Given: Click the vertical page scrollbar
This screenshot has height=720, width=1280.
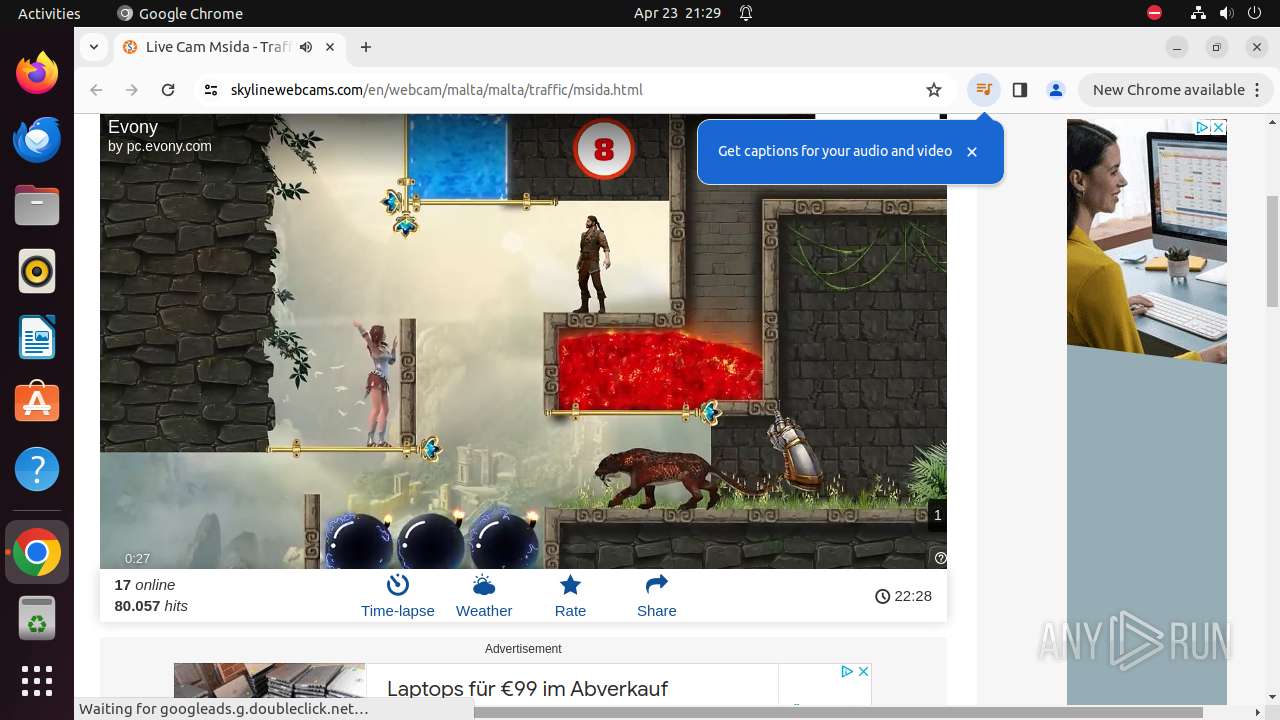Looking at the screenshot, I should point(1272,250).
